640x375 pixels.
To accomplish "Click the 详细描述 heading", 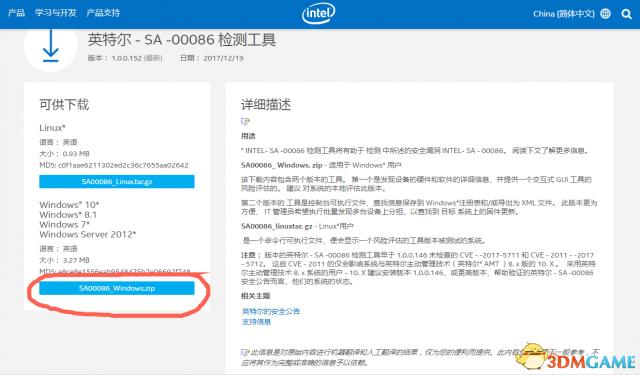I will tap(266, 104).
